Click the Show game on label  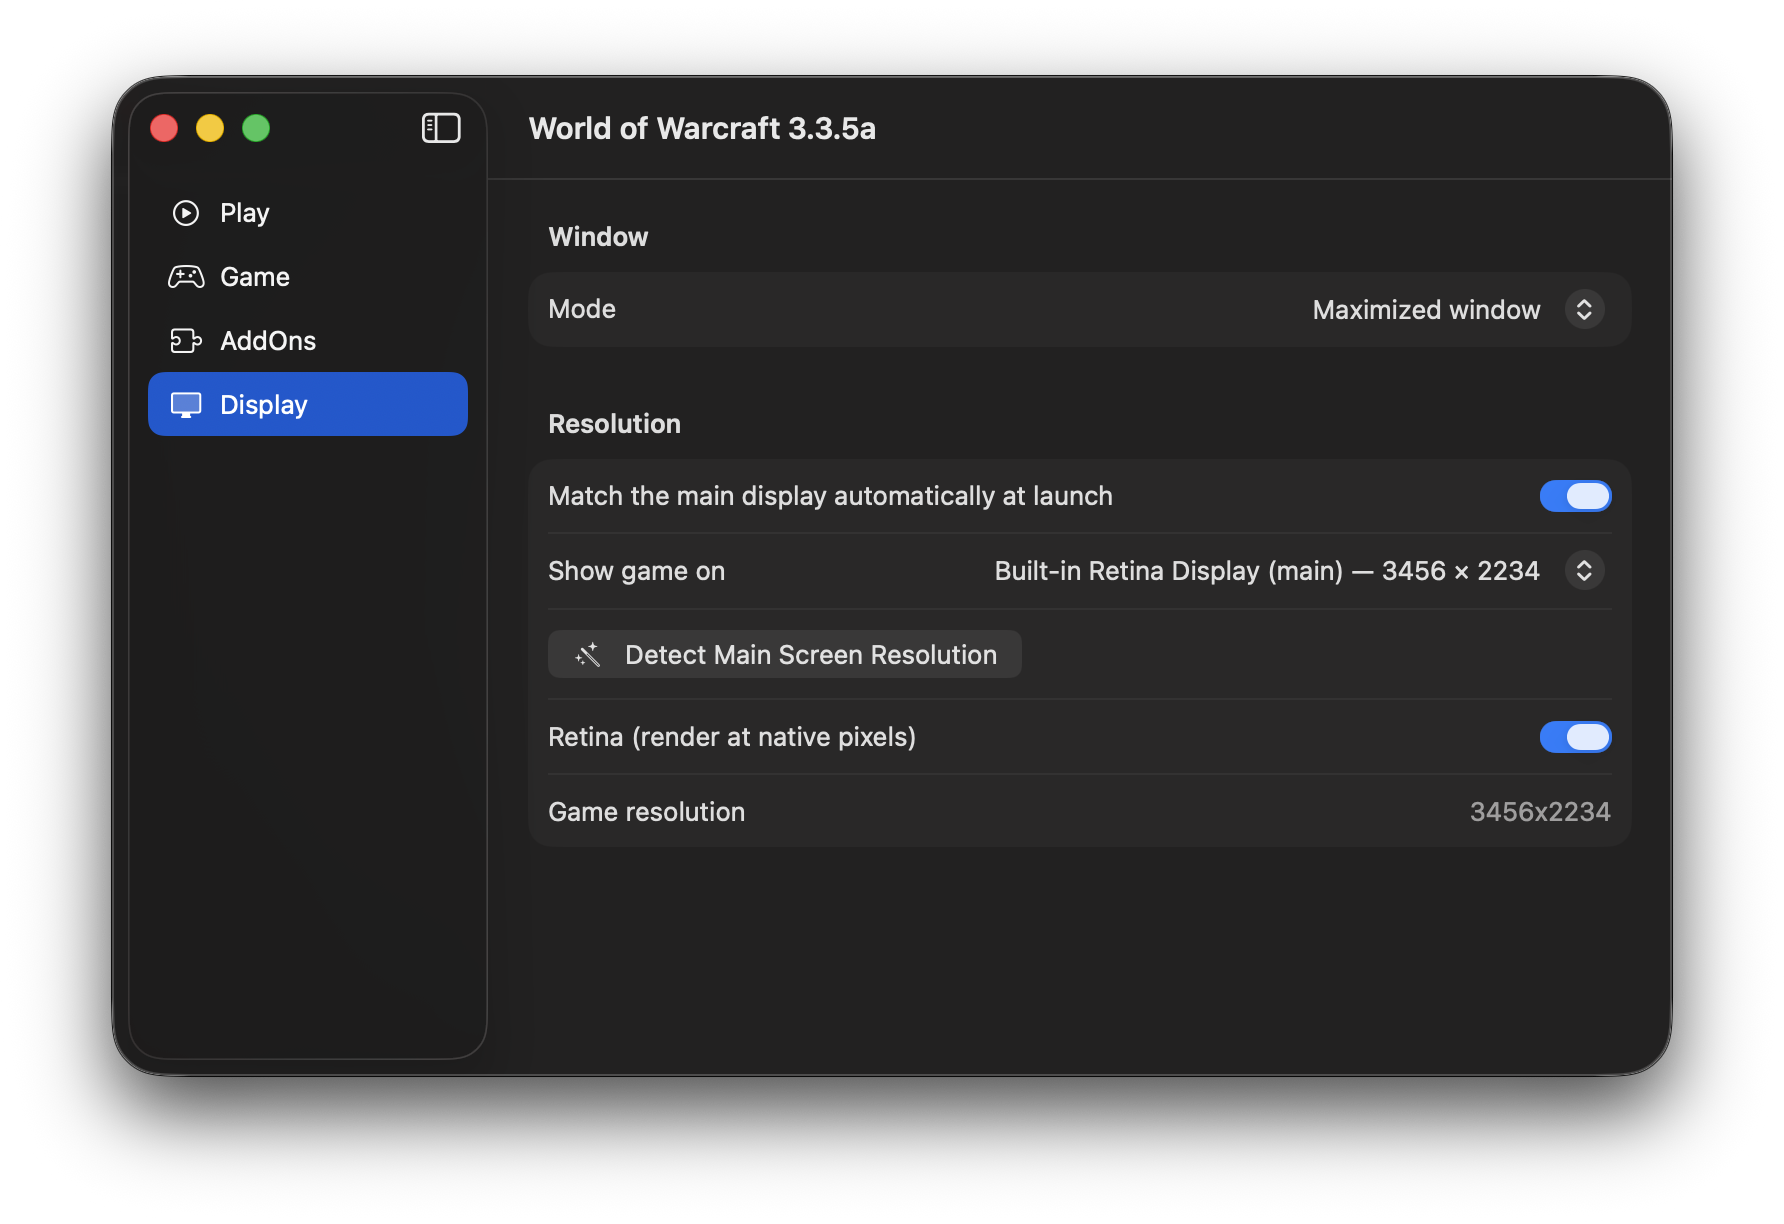[636, 571]
